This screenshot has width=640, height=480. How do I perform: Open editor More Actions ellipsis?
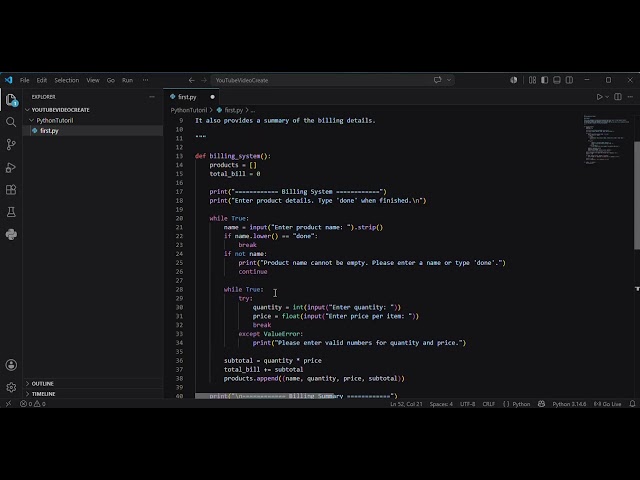coord(630,97)
